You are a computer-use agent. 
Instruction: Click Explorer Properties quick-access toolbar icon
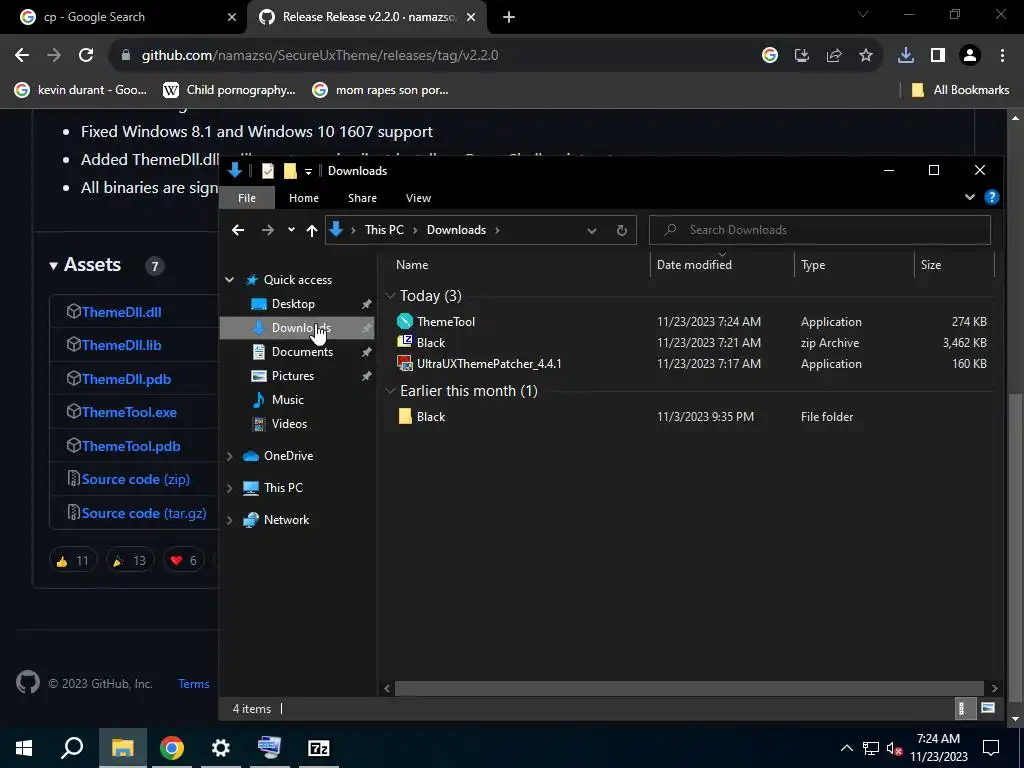[268, 171]
